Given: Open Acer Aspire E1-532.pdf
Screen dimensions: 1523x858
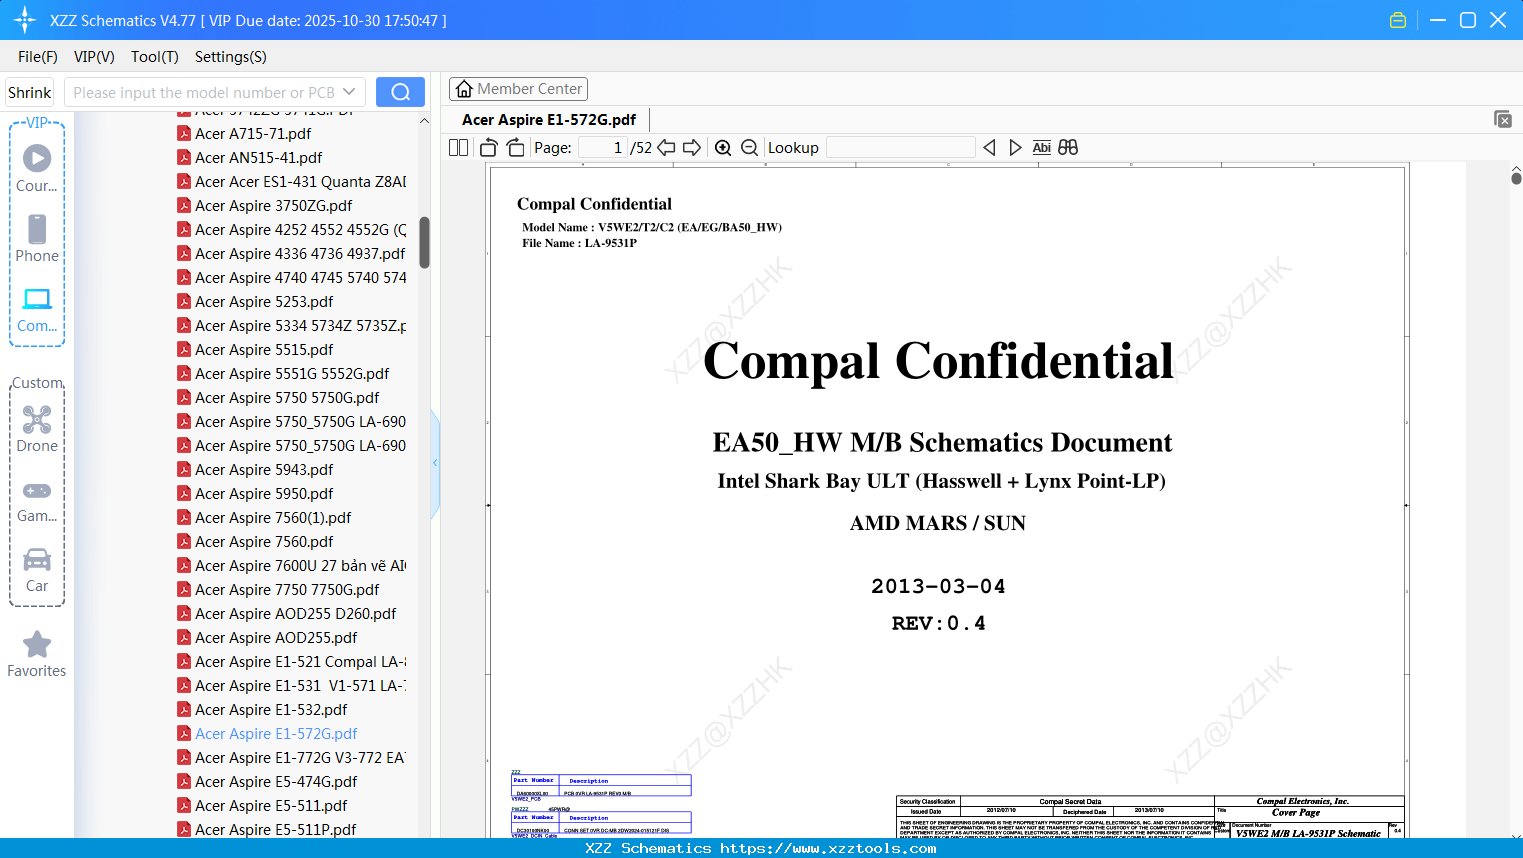Looking at the screenshot, I should (x=271, y=710).
